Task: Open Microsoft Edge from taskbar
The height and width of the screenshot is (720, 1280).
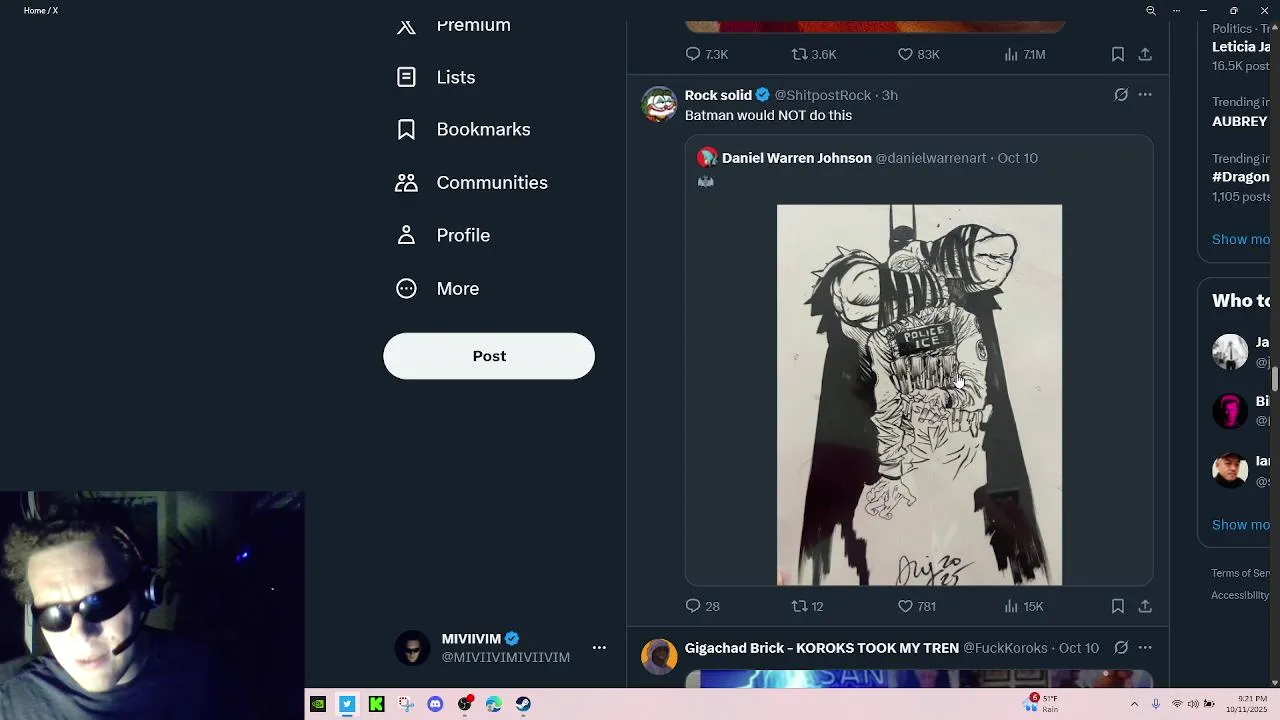Action: click(x=494, y=704)
